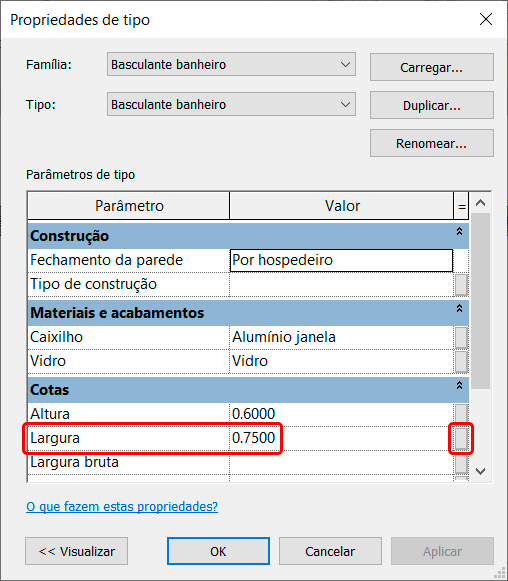This screenshot has width=508, height=581.
Task: Collapse the Materiais e acabamentos group
Action: coord(459,308)
